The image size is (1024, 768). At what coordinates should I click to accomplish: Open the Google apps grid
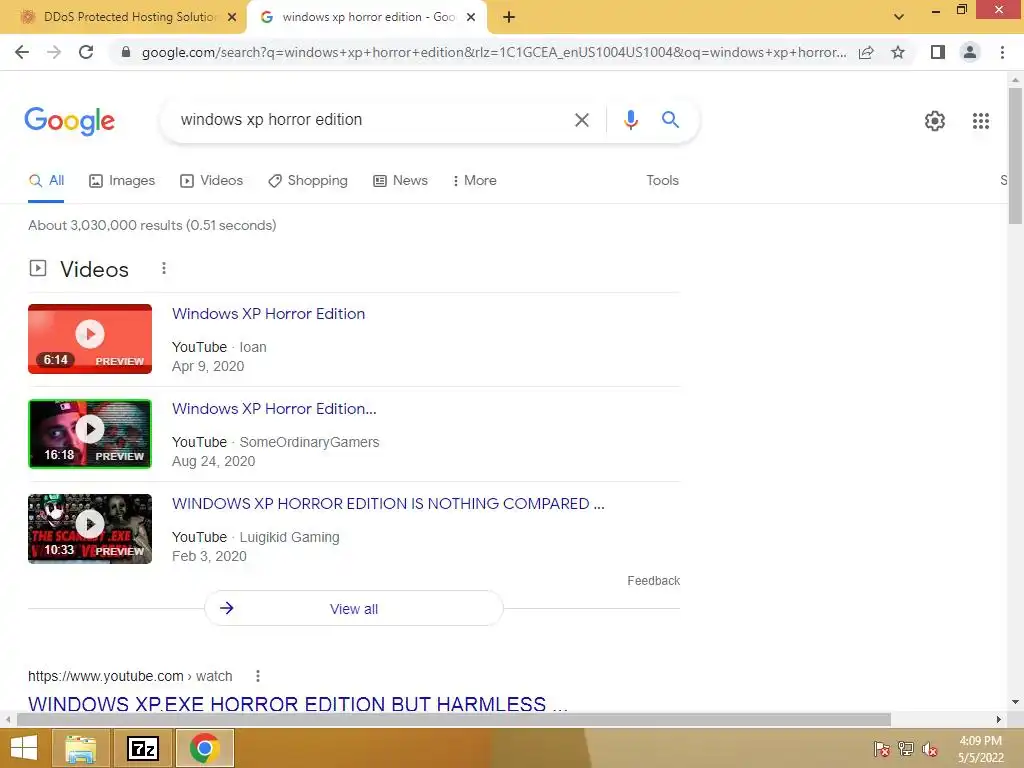(x=980, y=121)
